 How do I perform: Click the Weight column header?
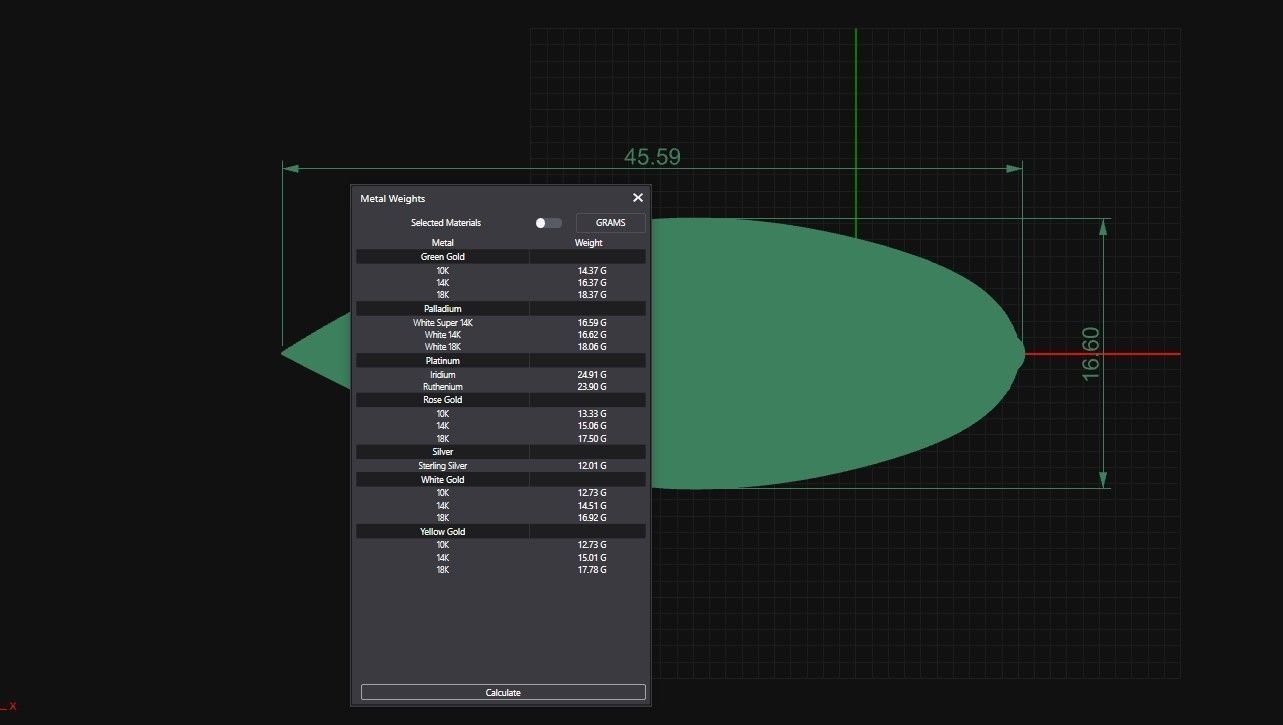589,243
